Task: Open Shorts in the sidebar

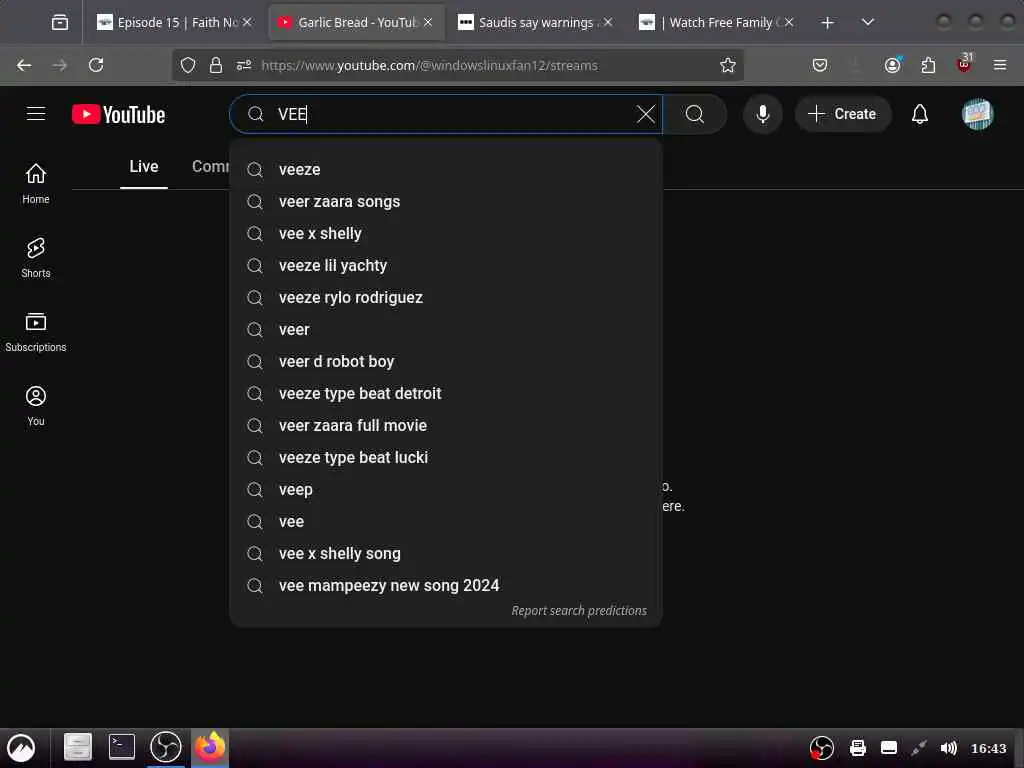Action: coord(36,258)
